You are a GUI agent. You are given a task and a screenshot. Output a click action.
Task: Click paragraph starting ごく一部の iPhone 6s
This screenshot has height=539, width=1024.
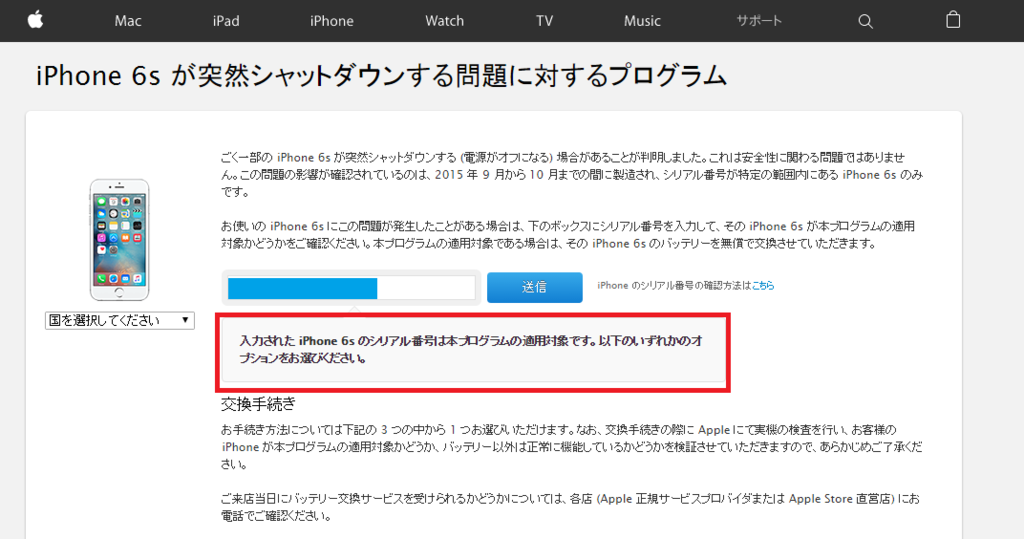click(x=571, y=174)
